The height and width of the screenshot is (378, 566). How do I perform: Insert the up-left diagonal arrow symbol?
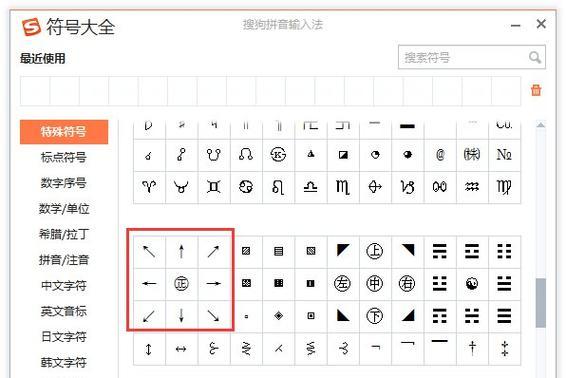[x=149, y=251]
